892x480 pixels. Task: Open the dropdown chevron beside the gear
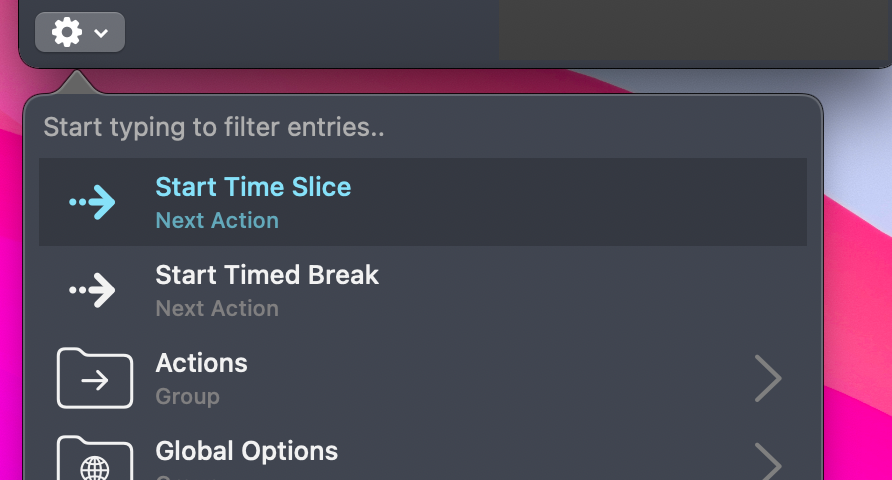point(101,34)
